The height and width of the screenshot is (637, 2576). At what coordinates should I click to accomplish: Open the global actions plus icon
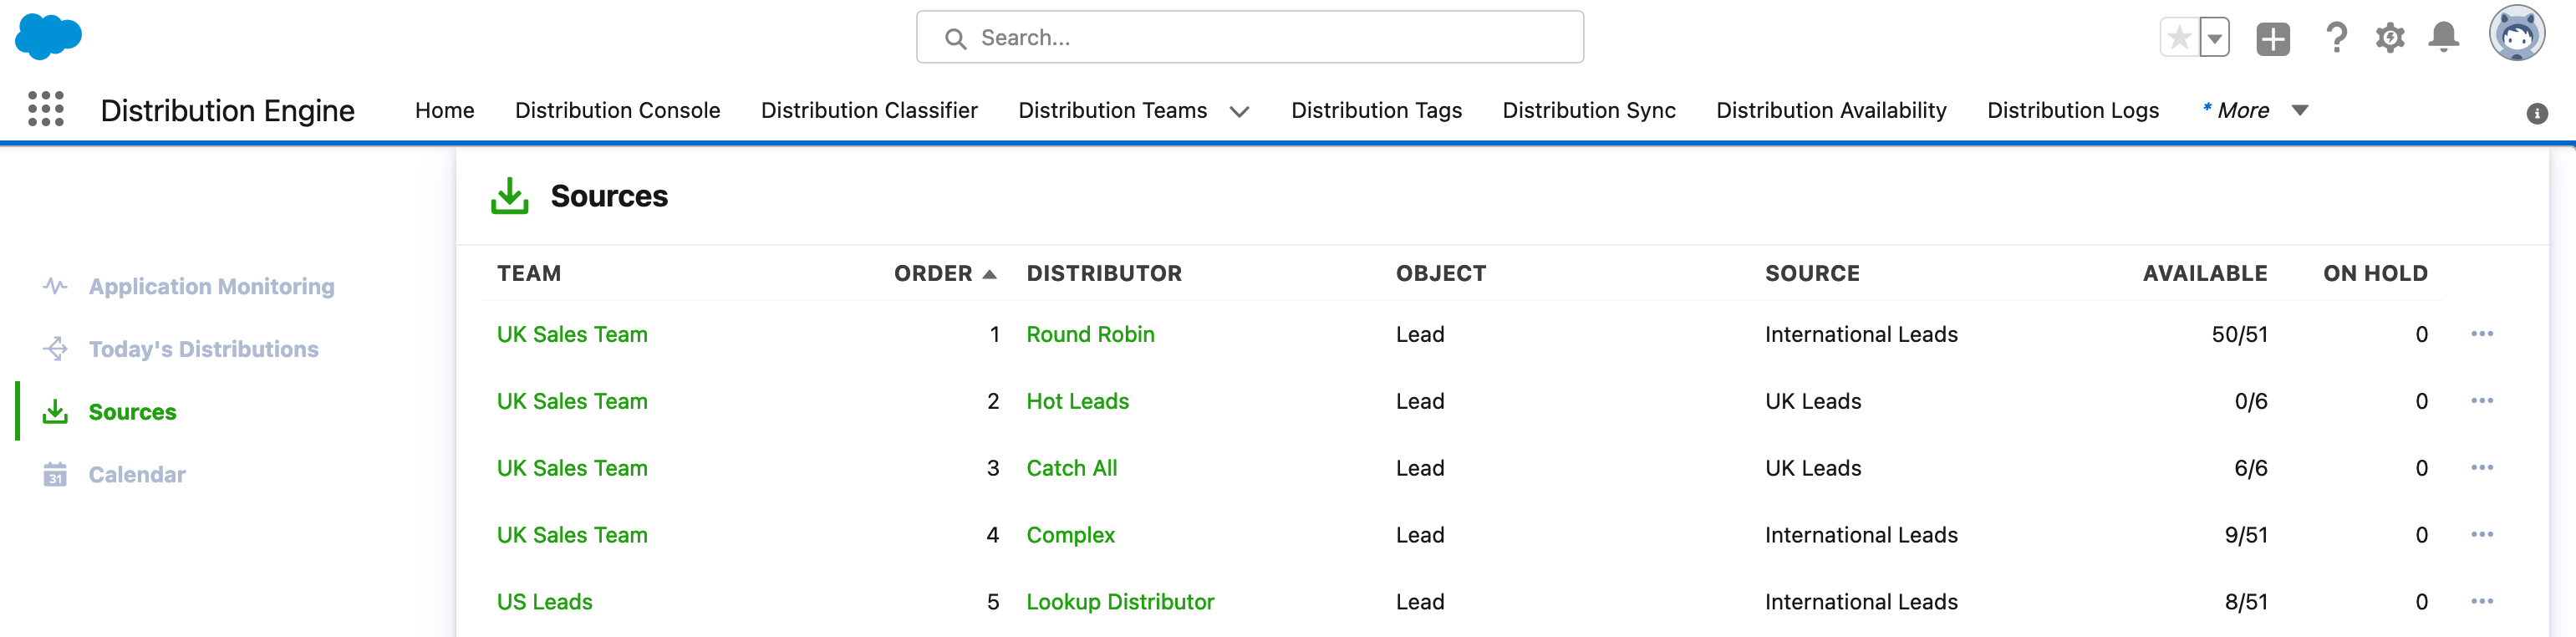(2273, 39)
